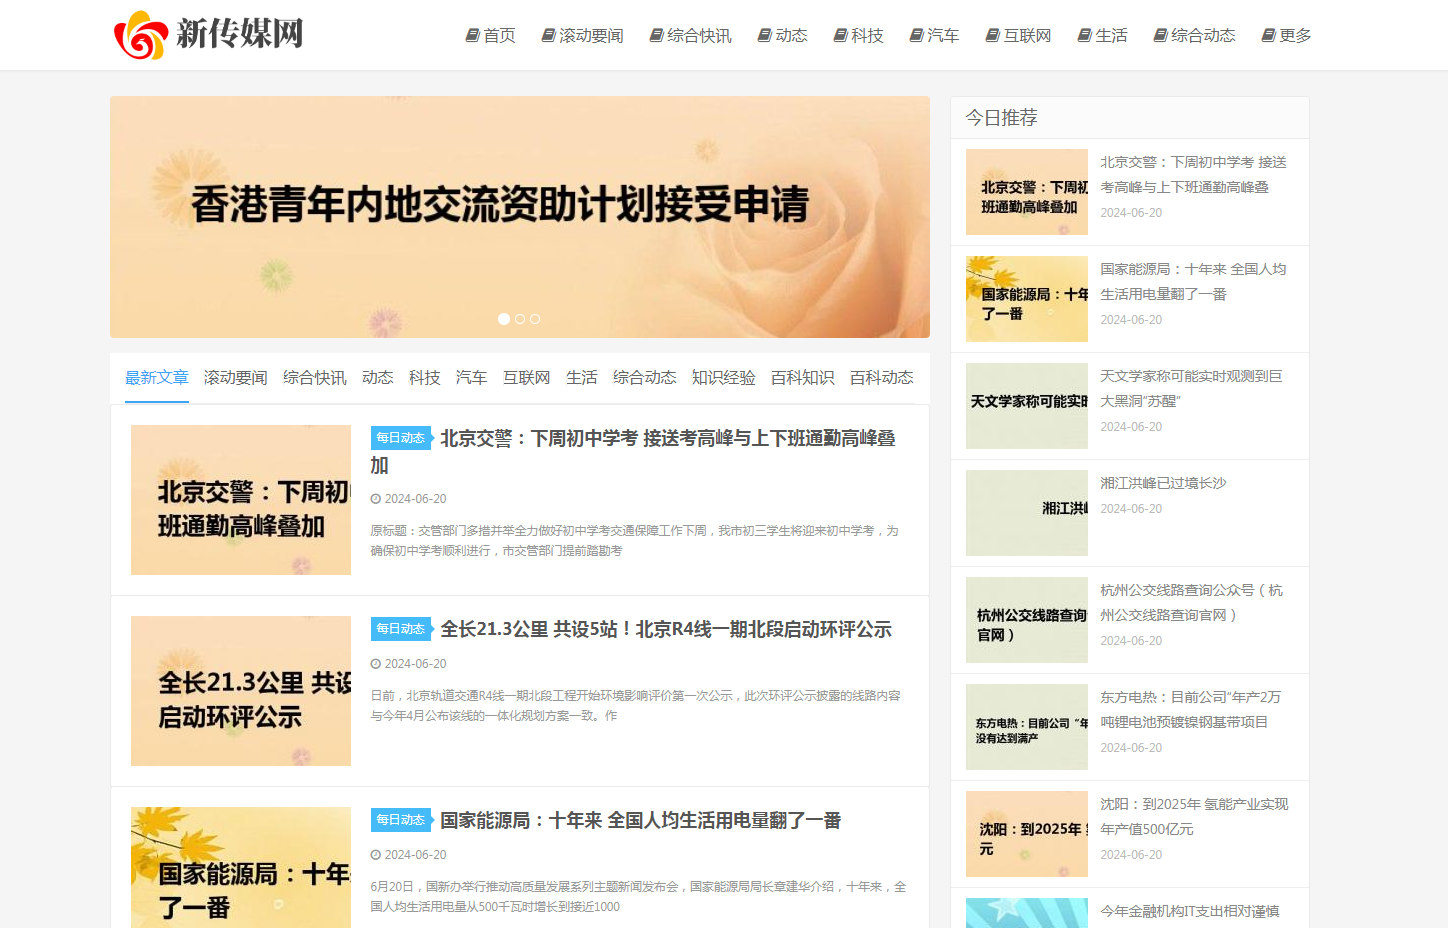Screen dimensions: 1448x928
Task: Open article 北京交警：下周初中学考 in main list
Action: tap(633, 451)
